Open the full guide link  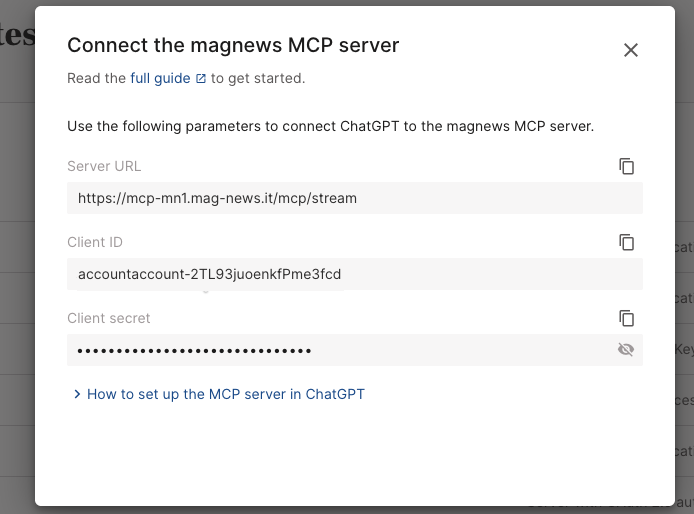(x=160, y=78)
